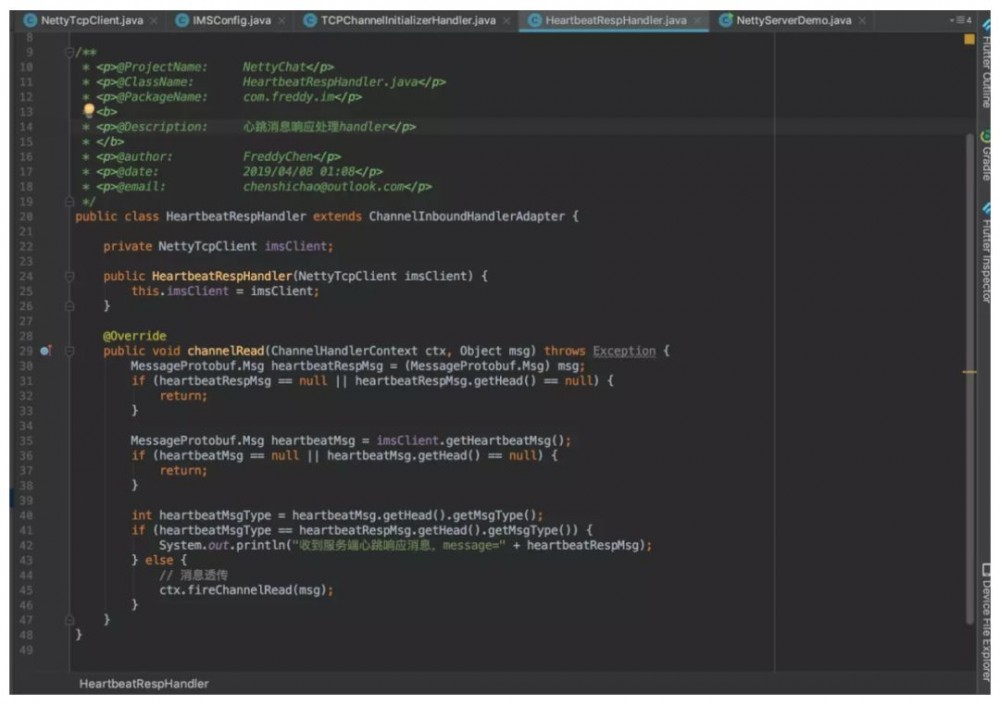Click line number 30 in gutter
1000x705 pixels.
[26, 366]
